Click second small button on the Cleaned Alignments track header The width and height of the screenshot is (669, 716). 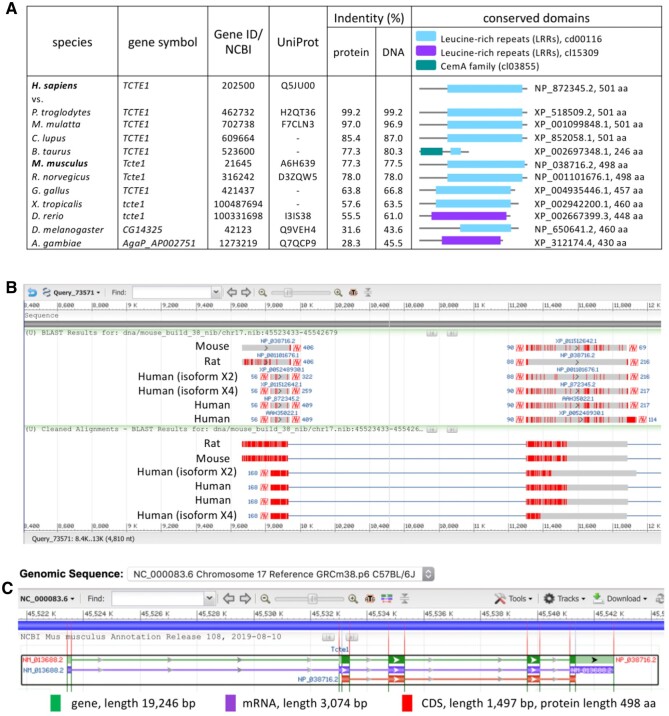[x=452, y=429]
